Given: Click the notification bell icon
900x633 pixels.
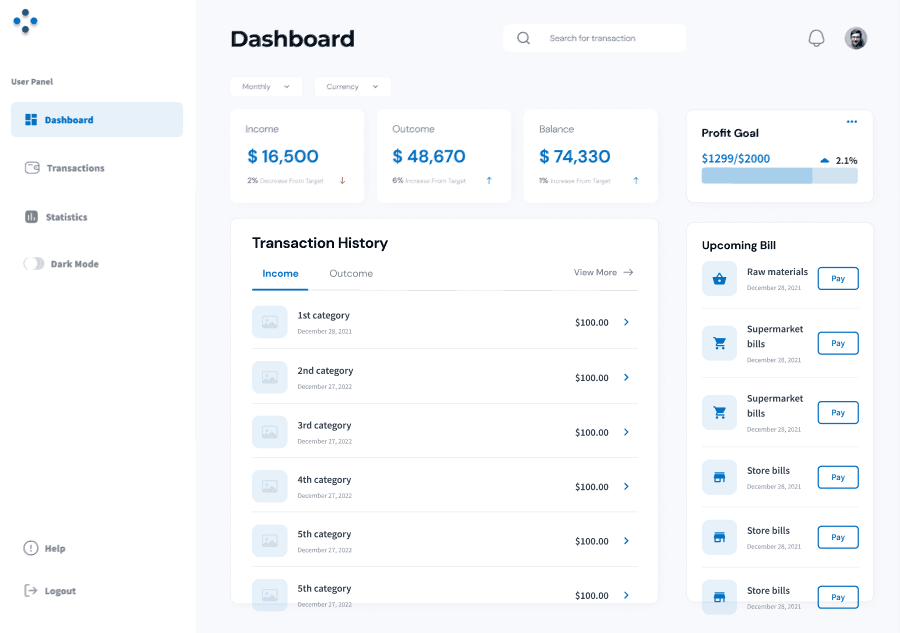Looking at the screenshot, I should coord(816,37).
